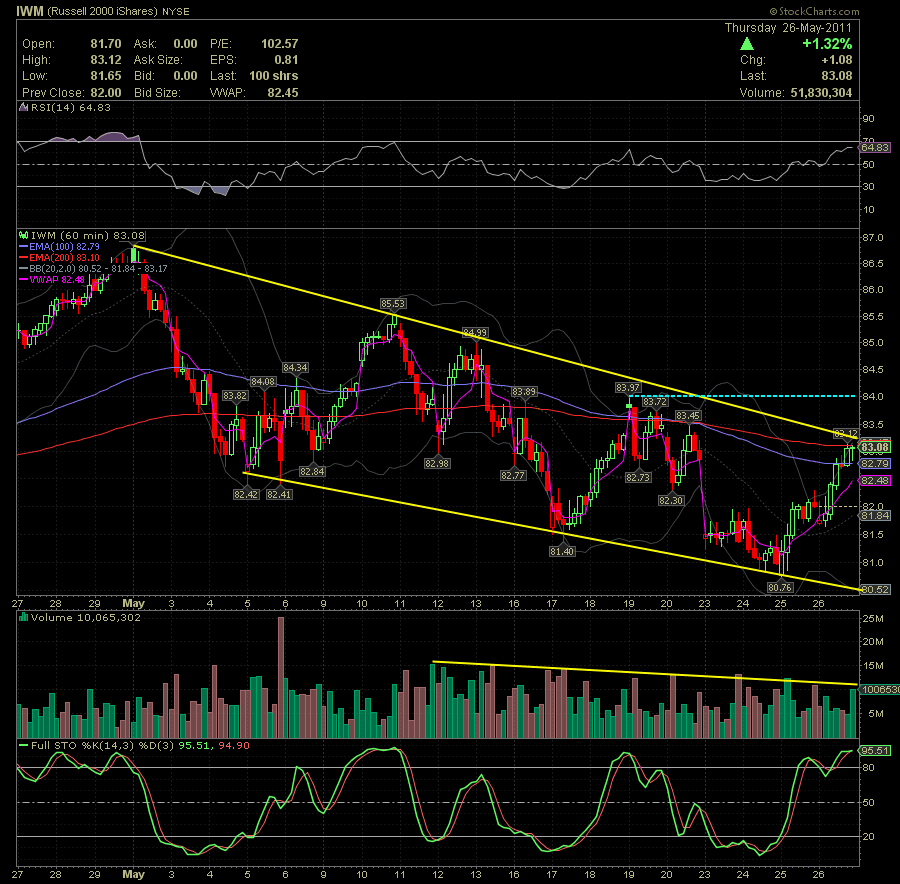Click the IWM (60 min) legend icon
Viewport: 900px width, 884px height.
tap(23, 234)
